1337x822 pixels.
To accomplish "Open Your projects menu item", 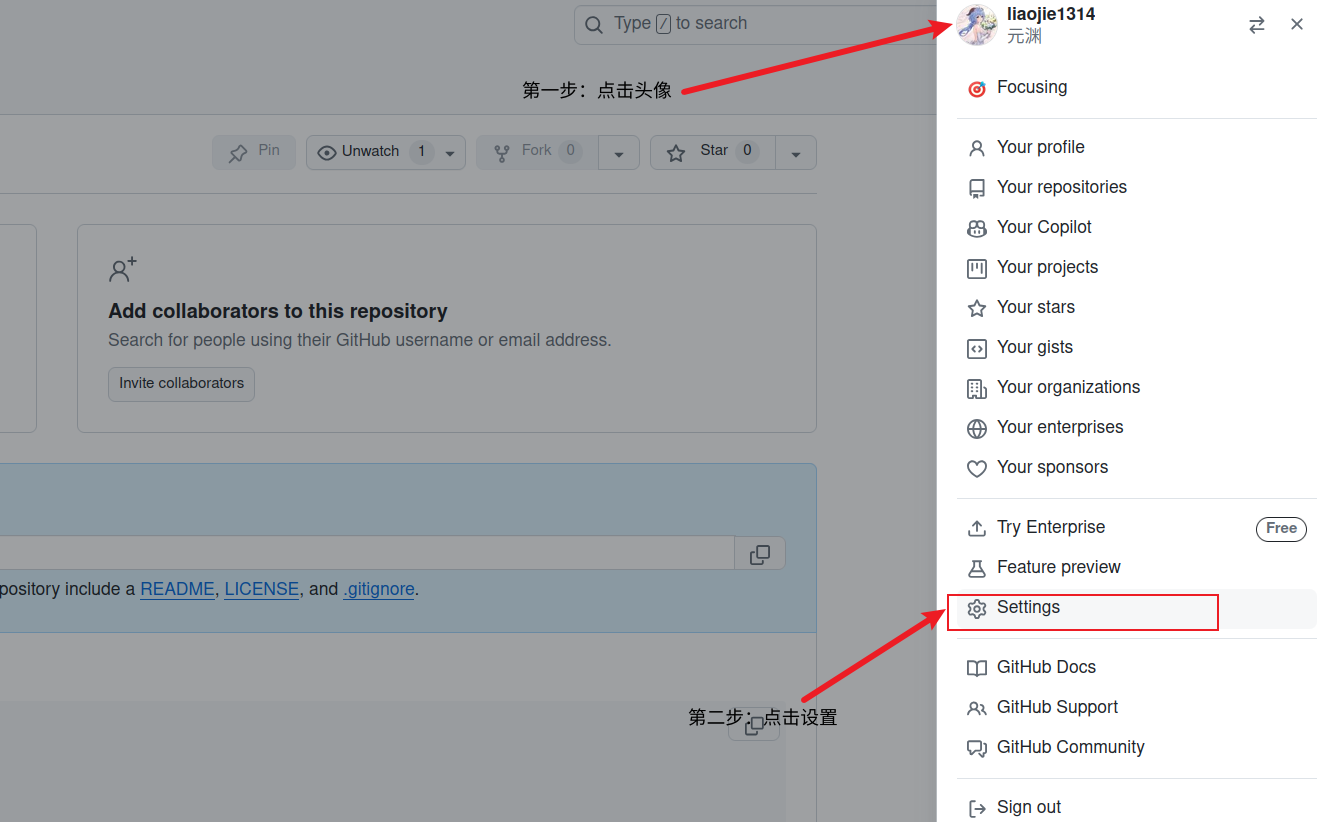I will (x=1137, y=268).
